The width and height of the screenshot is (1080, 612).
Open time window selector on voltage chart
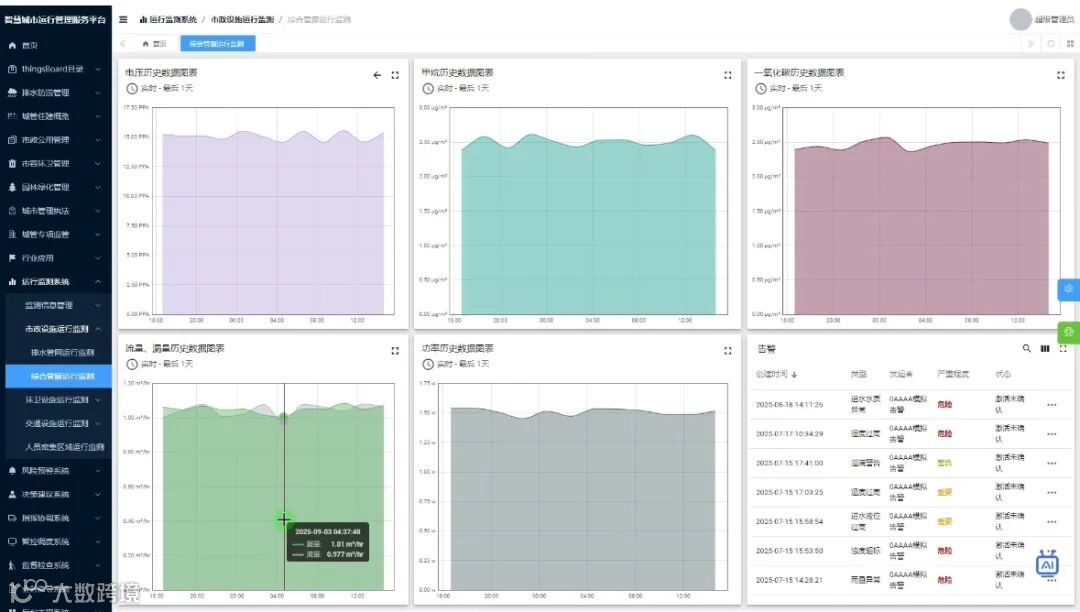point(160,88)
